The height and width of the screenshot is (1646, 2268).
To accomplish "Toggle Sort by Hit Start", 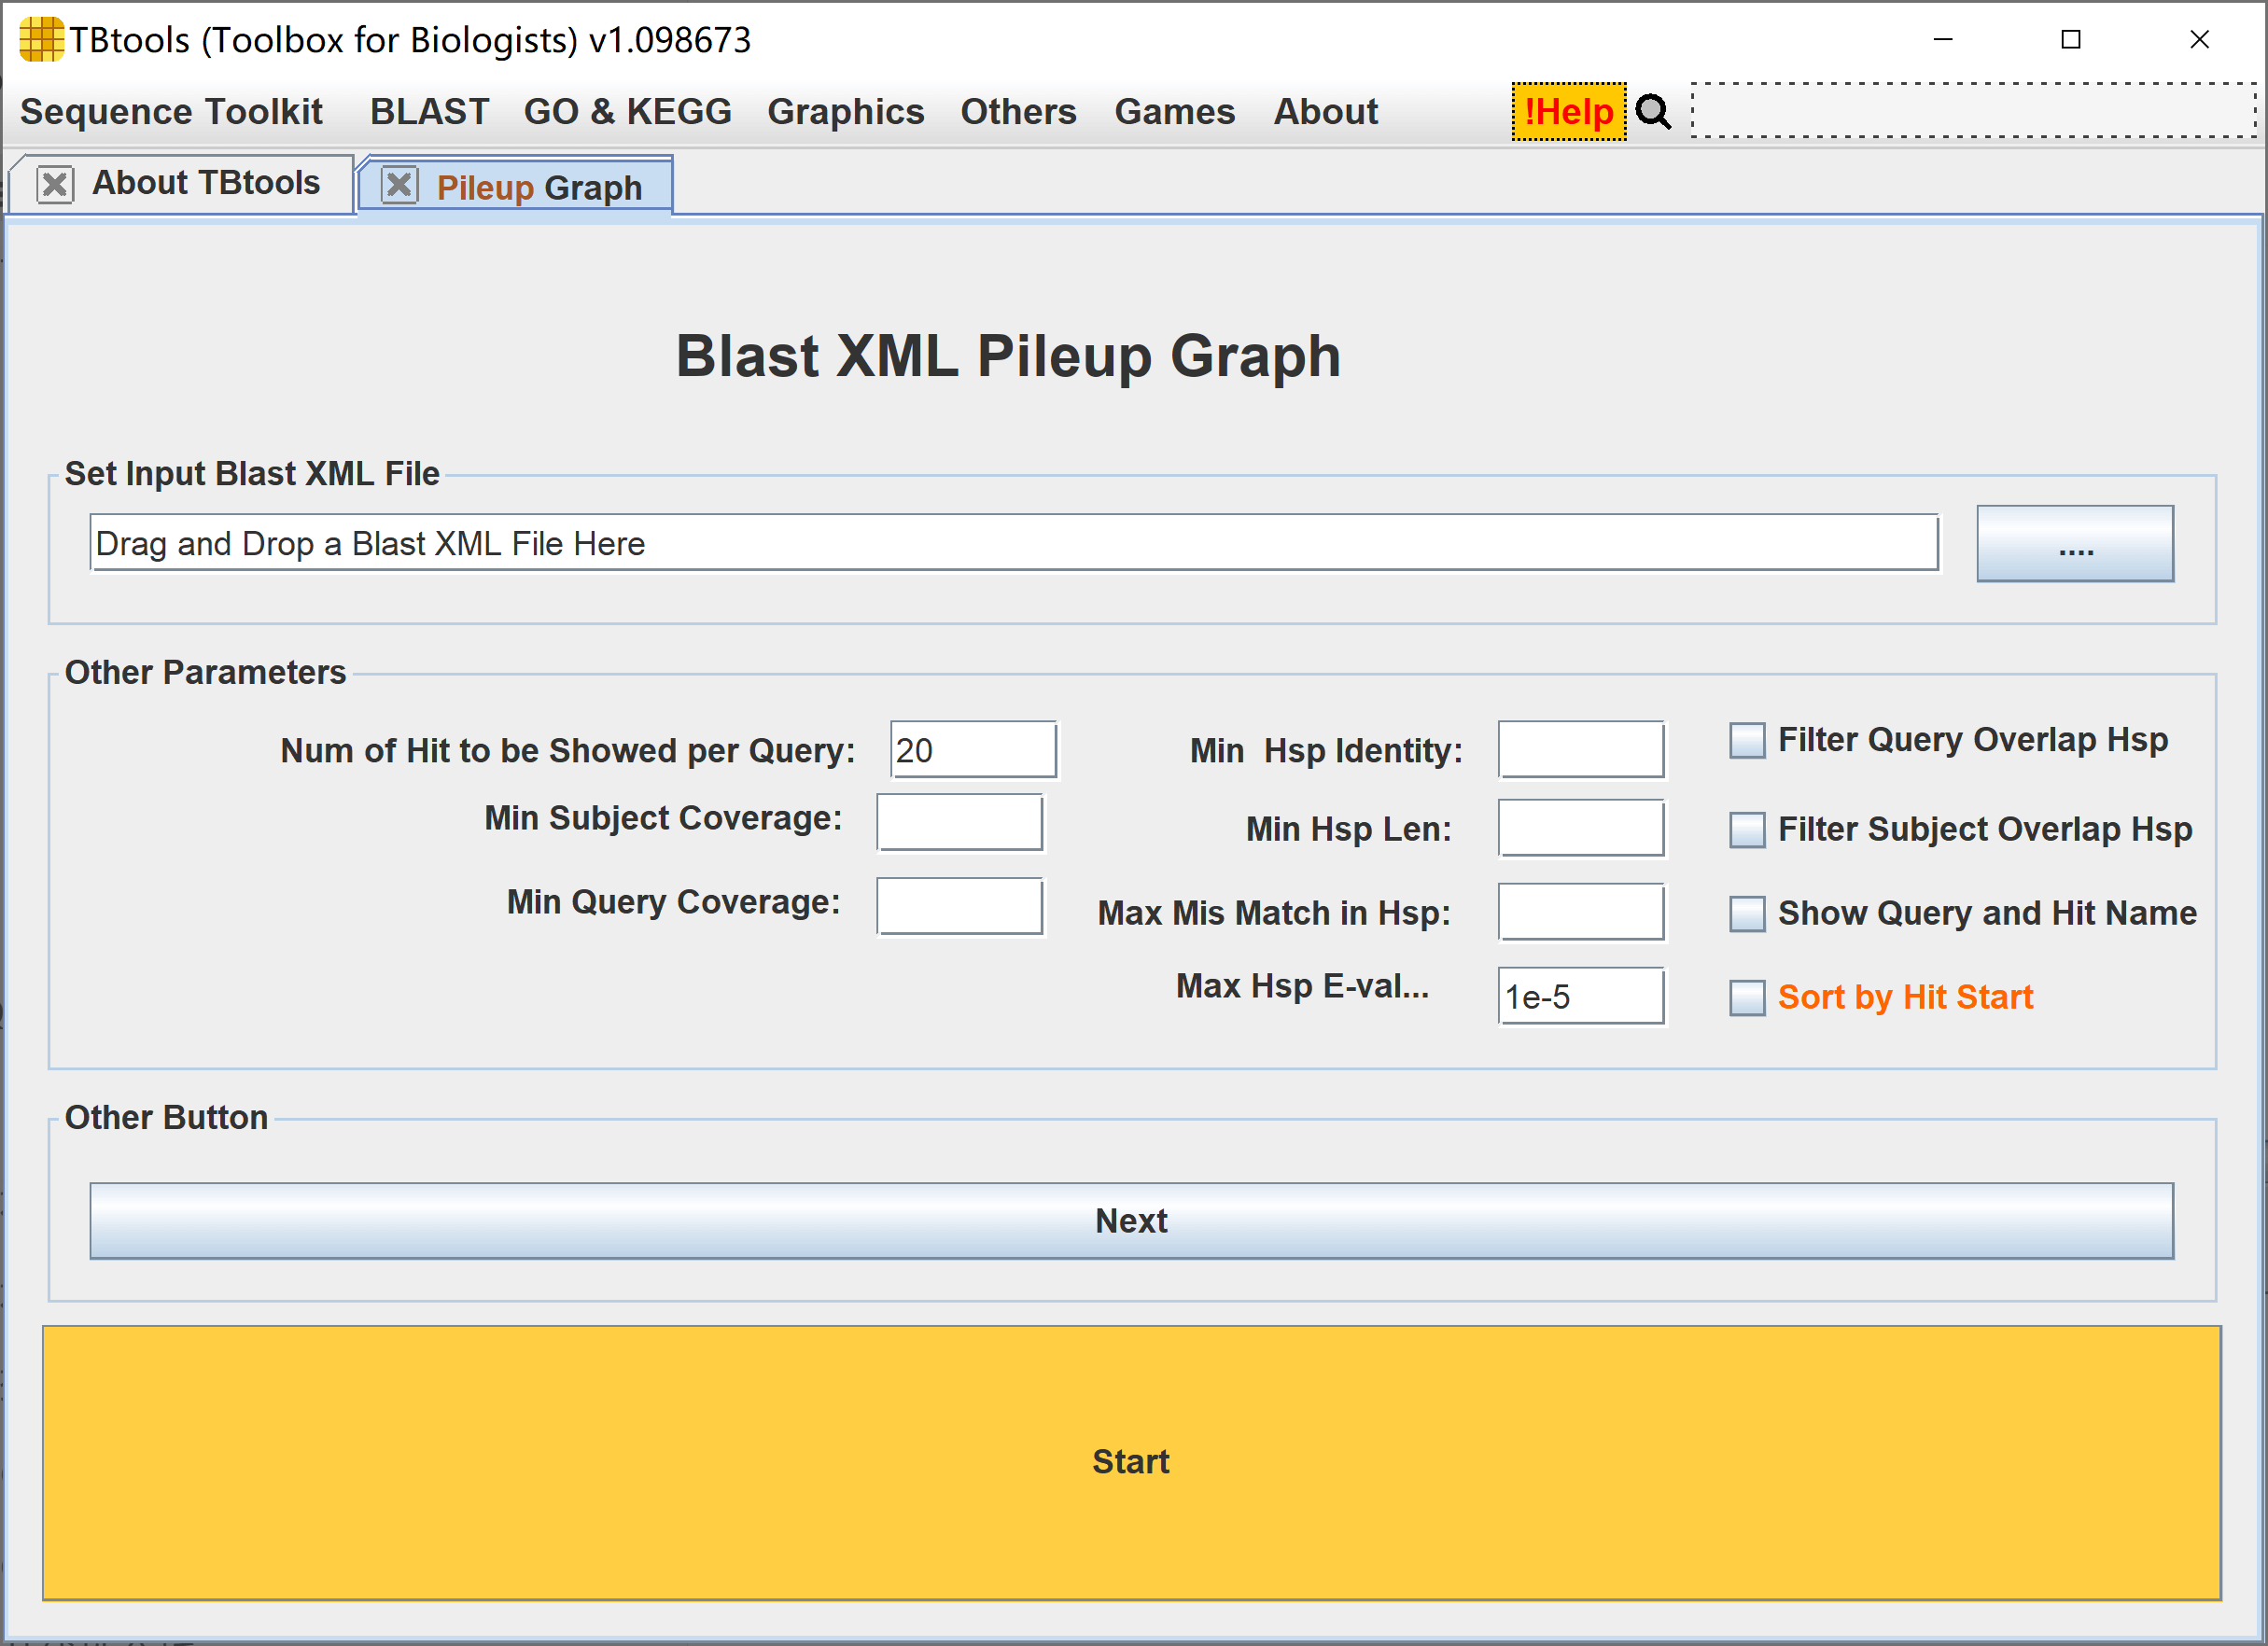I will tap(1747, 997).
